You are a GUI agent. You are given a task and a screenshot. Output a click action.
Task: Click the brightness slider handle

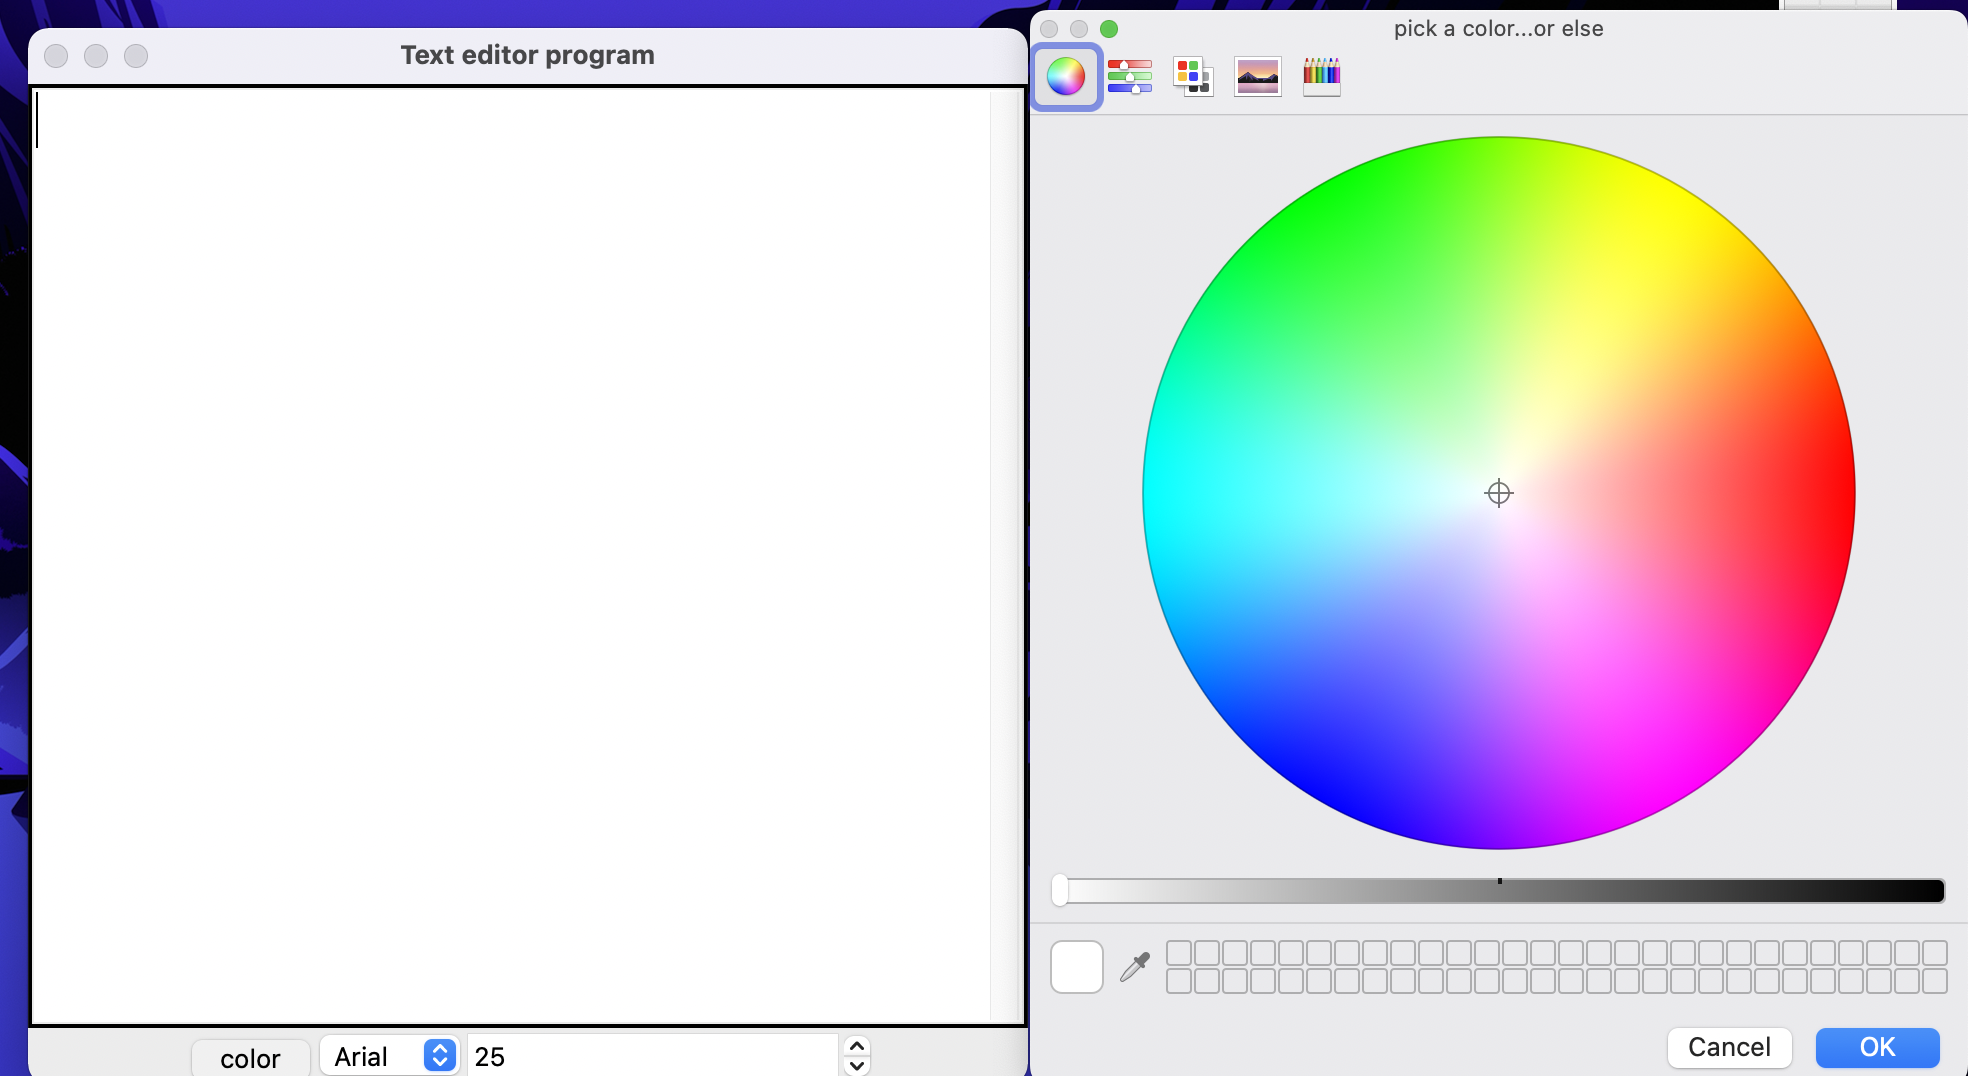pos(1060,890)
